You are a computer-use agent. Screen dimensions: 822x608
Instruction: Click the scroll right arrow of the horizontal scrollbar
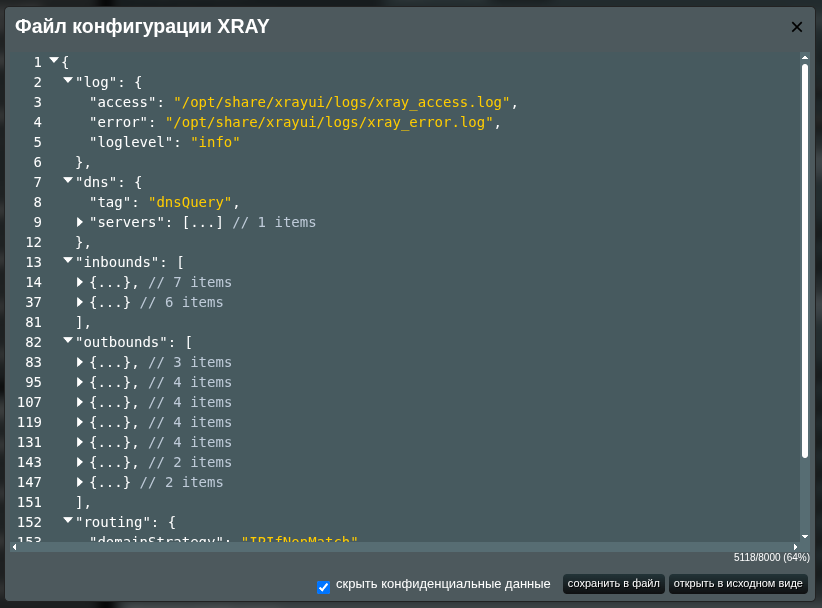(x=795, y=547)
